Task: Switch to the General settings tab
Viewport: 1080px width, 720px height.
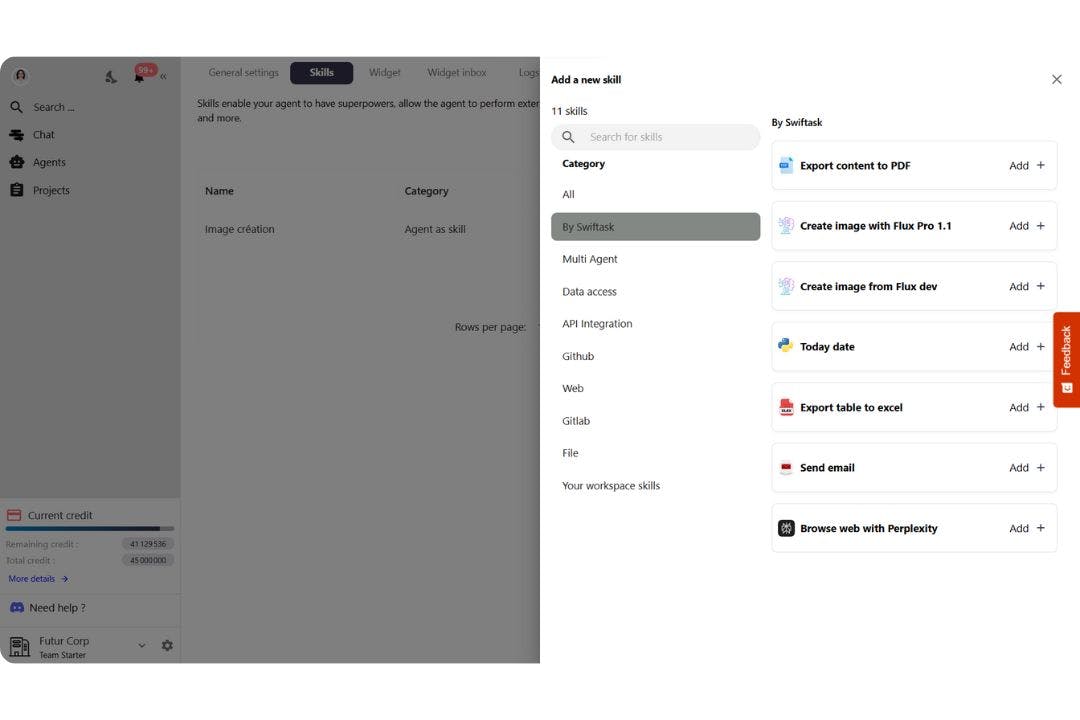Action: click(243, 72)
